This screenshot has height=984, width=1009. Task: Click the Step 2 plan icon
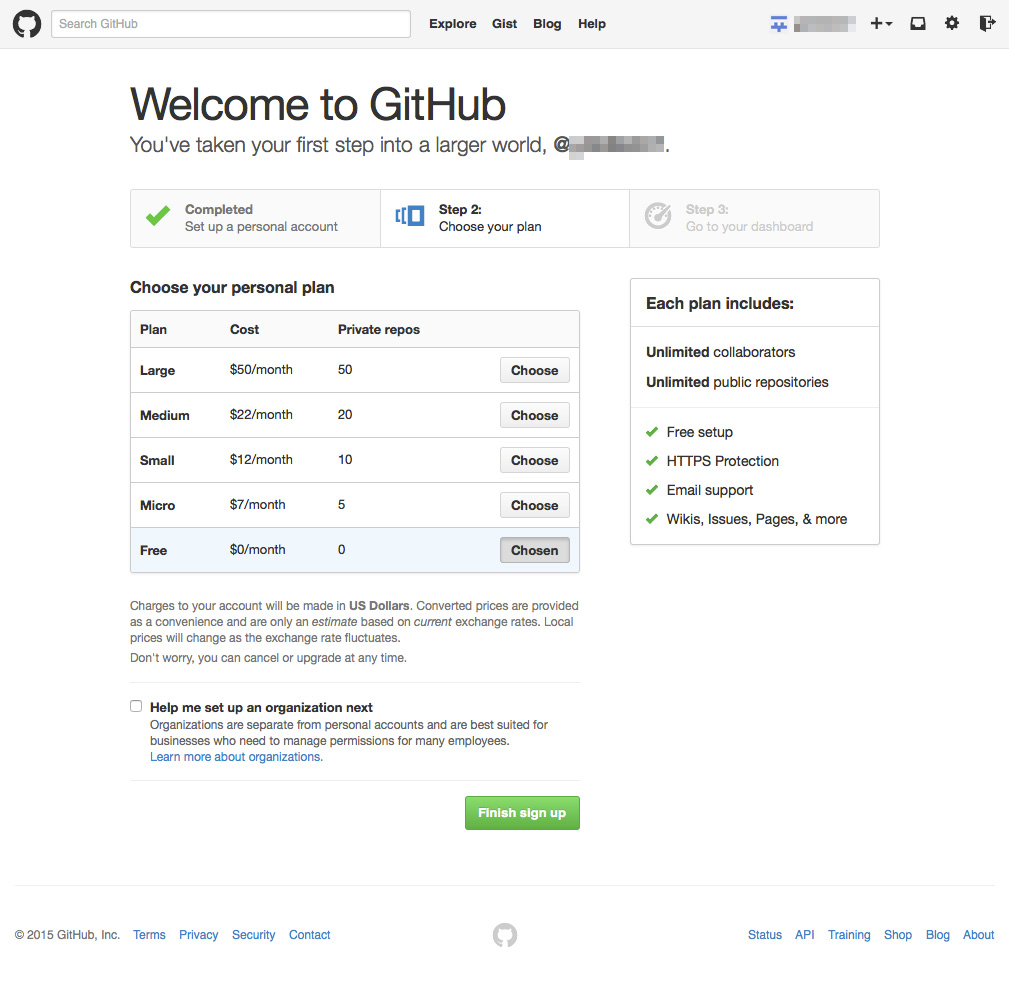[x=410, y=216]
